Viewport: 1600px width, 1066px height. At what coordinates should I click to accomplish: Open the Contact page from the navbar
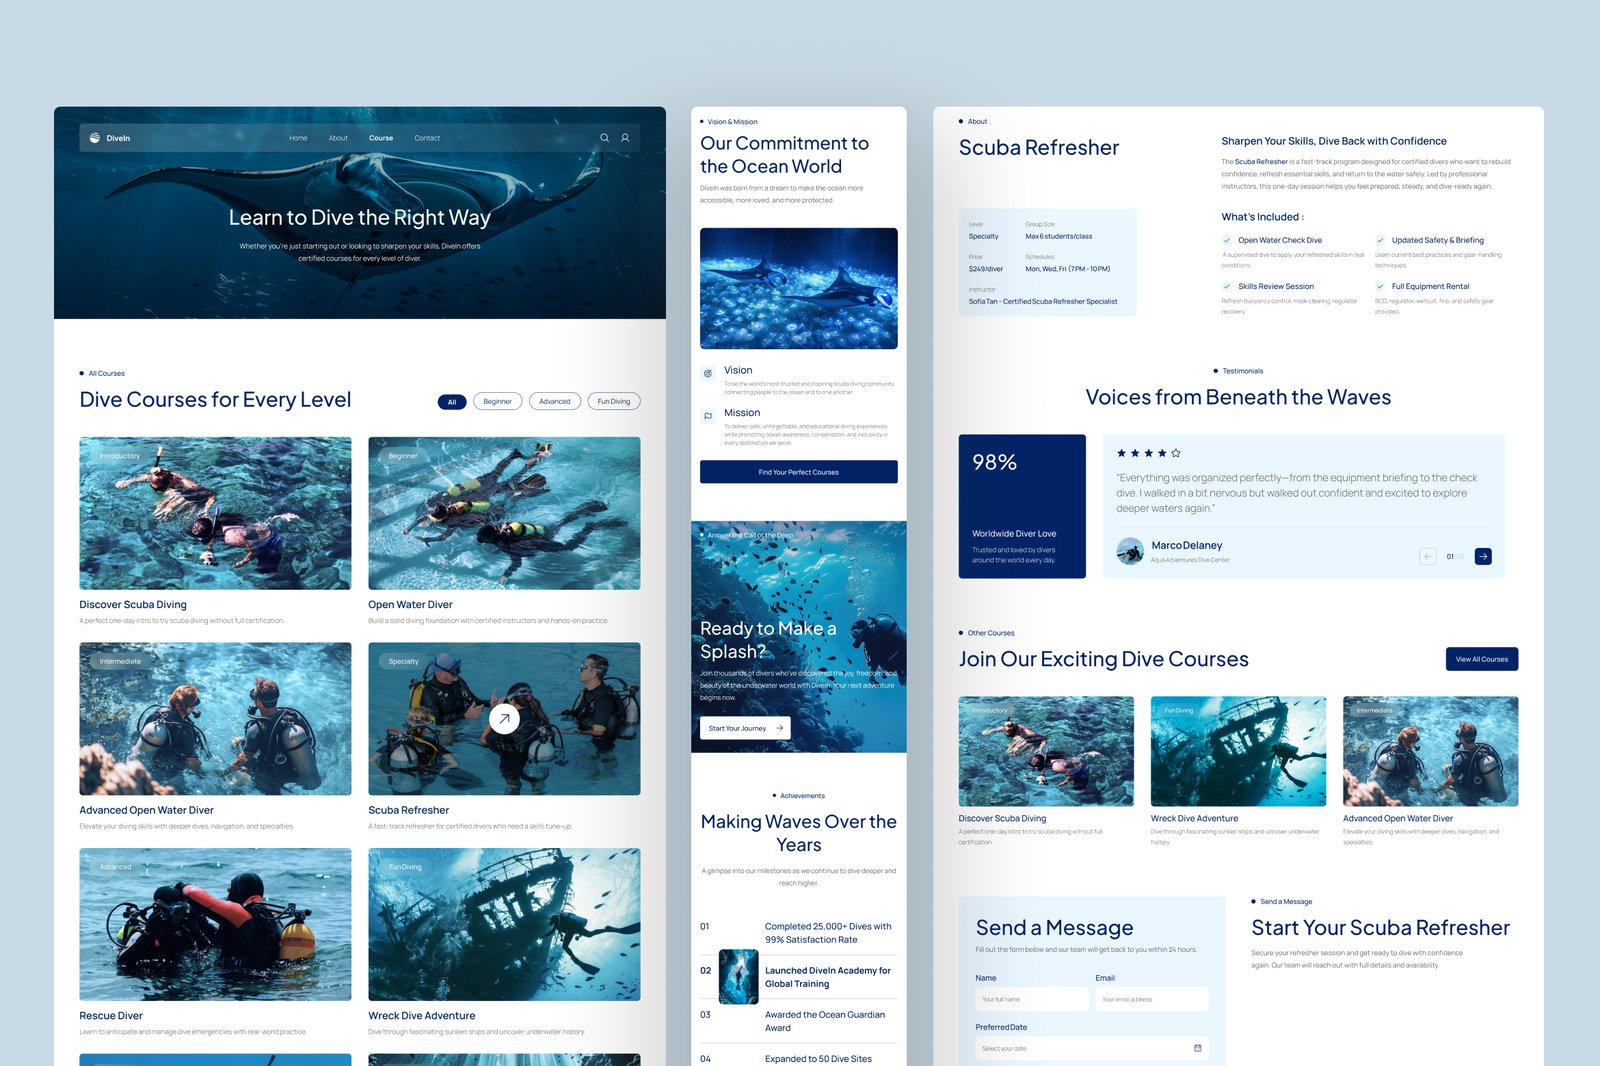click(x=427, y=138)
